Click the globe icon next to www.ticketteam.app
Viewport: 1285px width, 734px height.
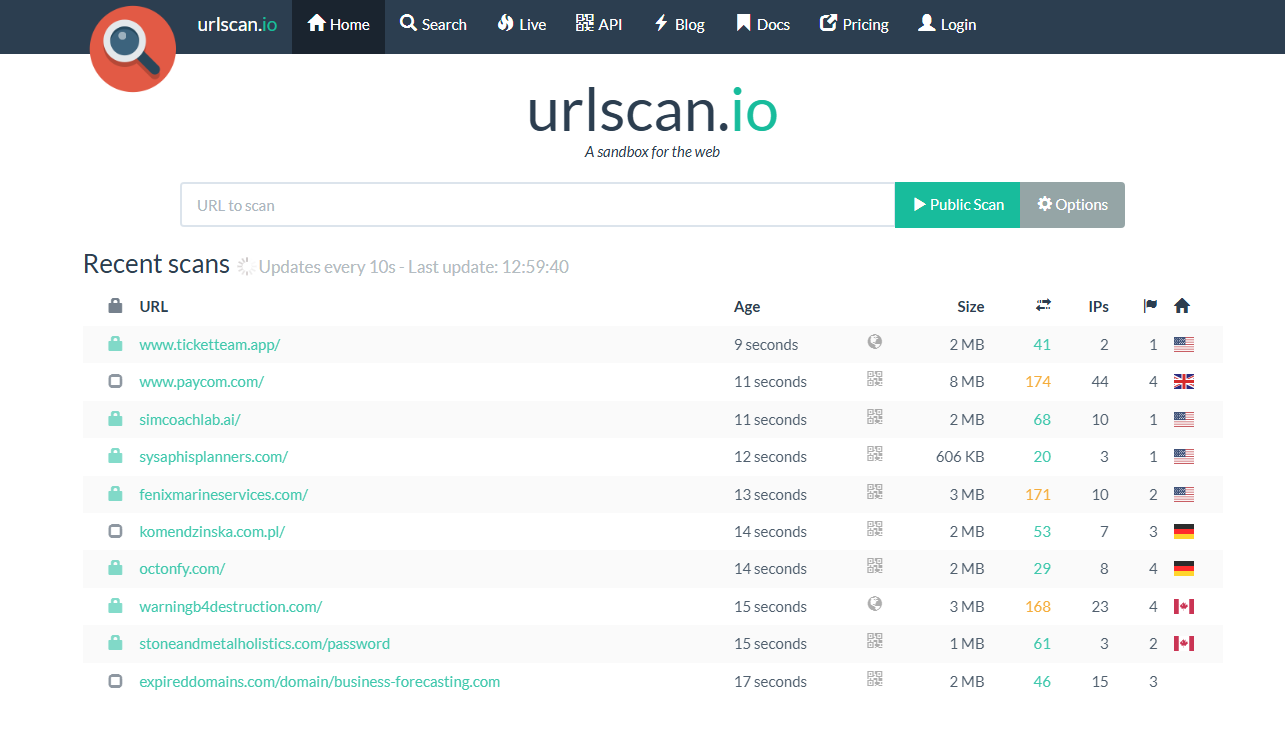point(875,341)
